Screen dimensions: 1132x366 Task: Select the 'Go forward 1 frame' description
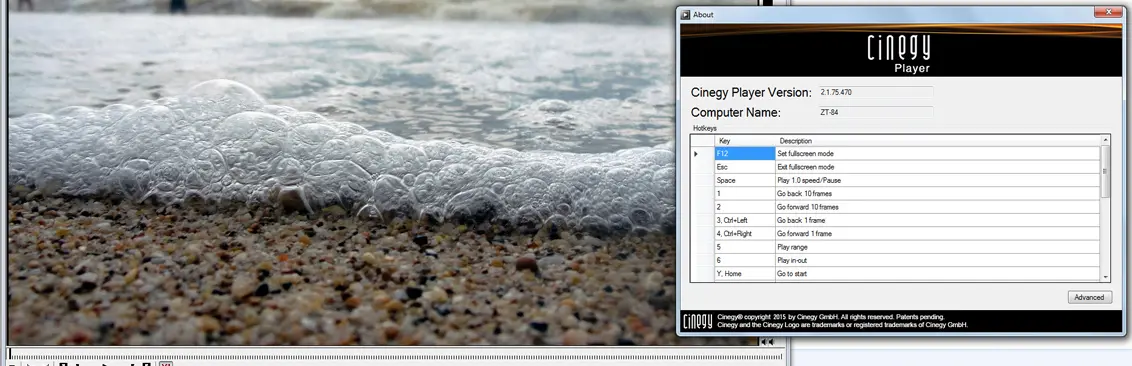point(937,234)
